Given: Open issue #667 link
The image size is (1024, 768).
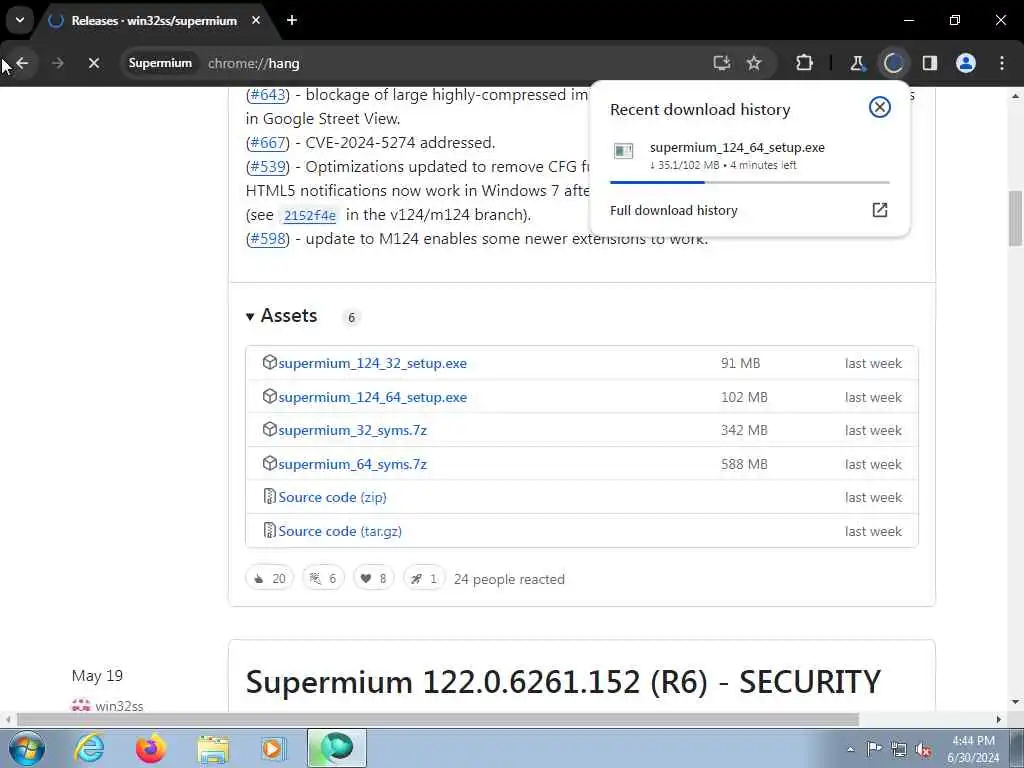Looking at the screenshot, I should click(x=268, y=142).
